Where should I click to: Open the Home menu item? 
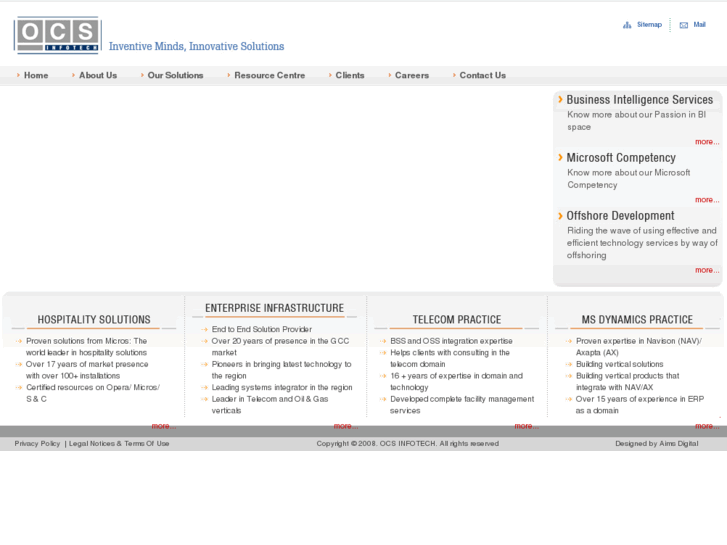click(x=36, y=75)
